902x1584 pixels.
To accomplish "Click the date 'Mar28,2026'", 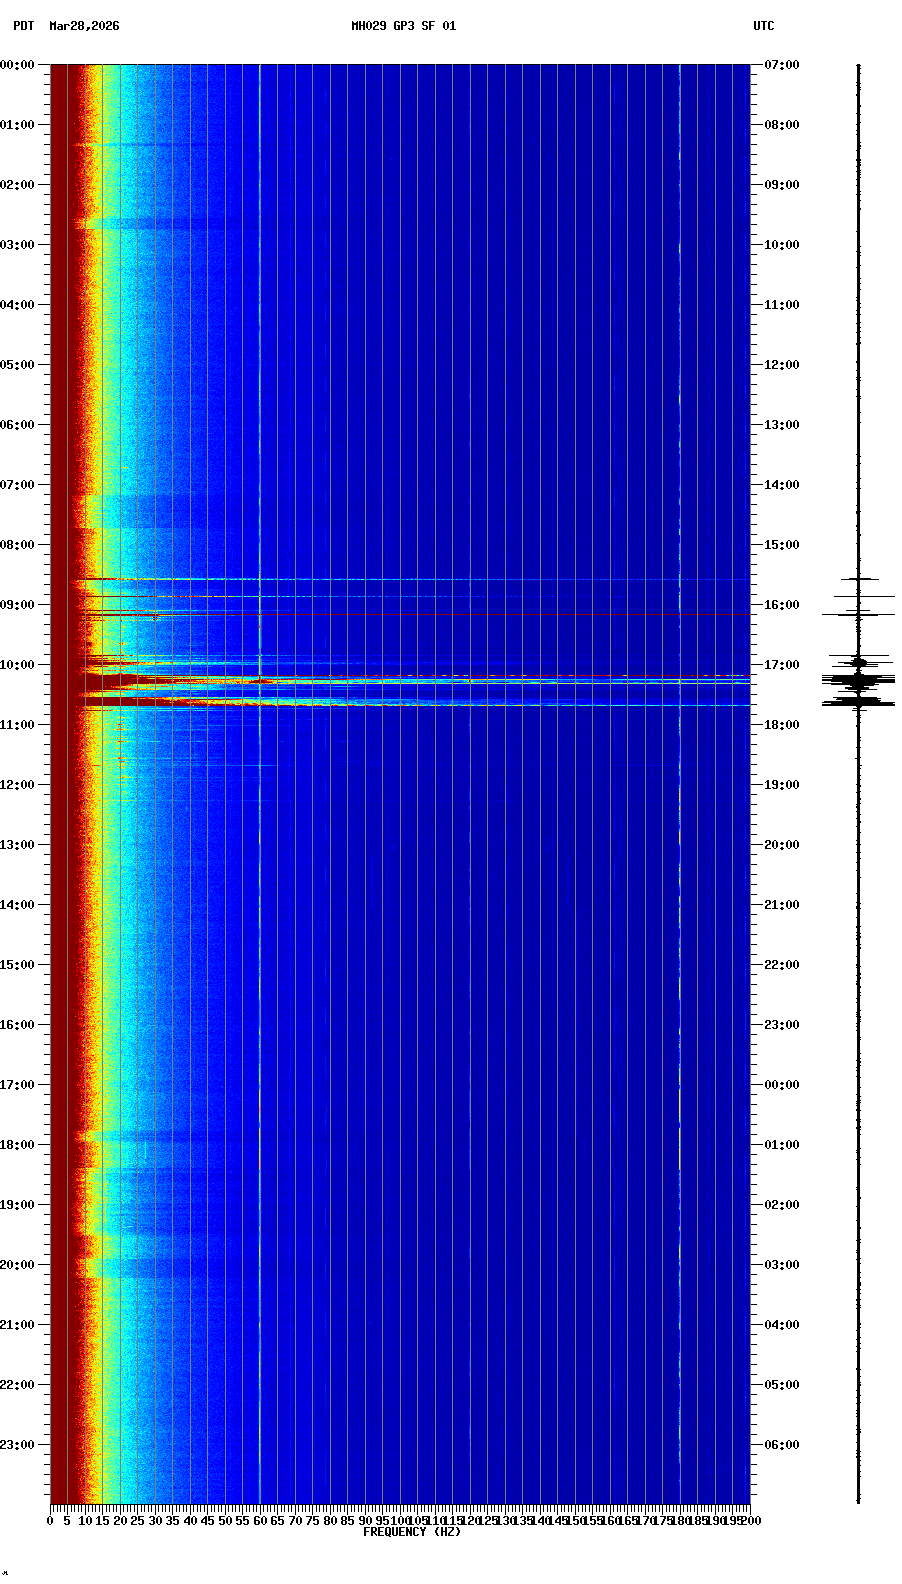I will (84, 26).
